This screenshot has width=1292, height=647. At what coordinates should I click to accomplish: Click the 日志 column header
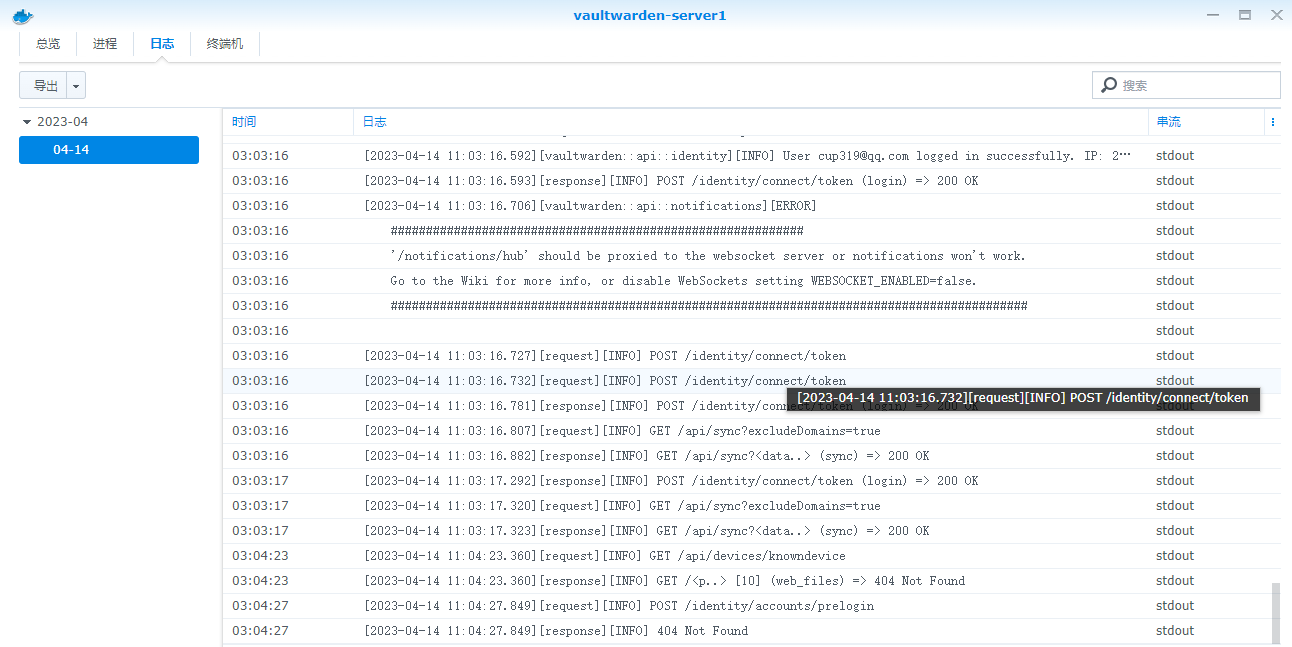[751, 122]
